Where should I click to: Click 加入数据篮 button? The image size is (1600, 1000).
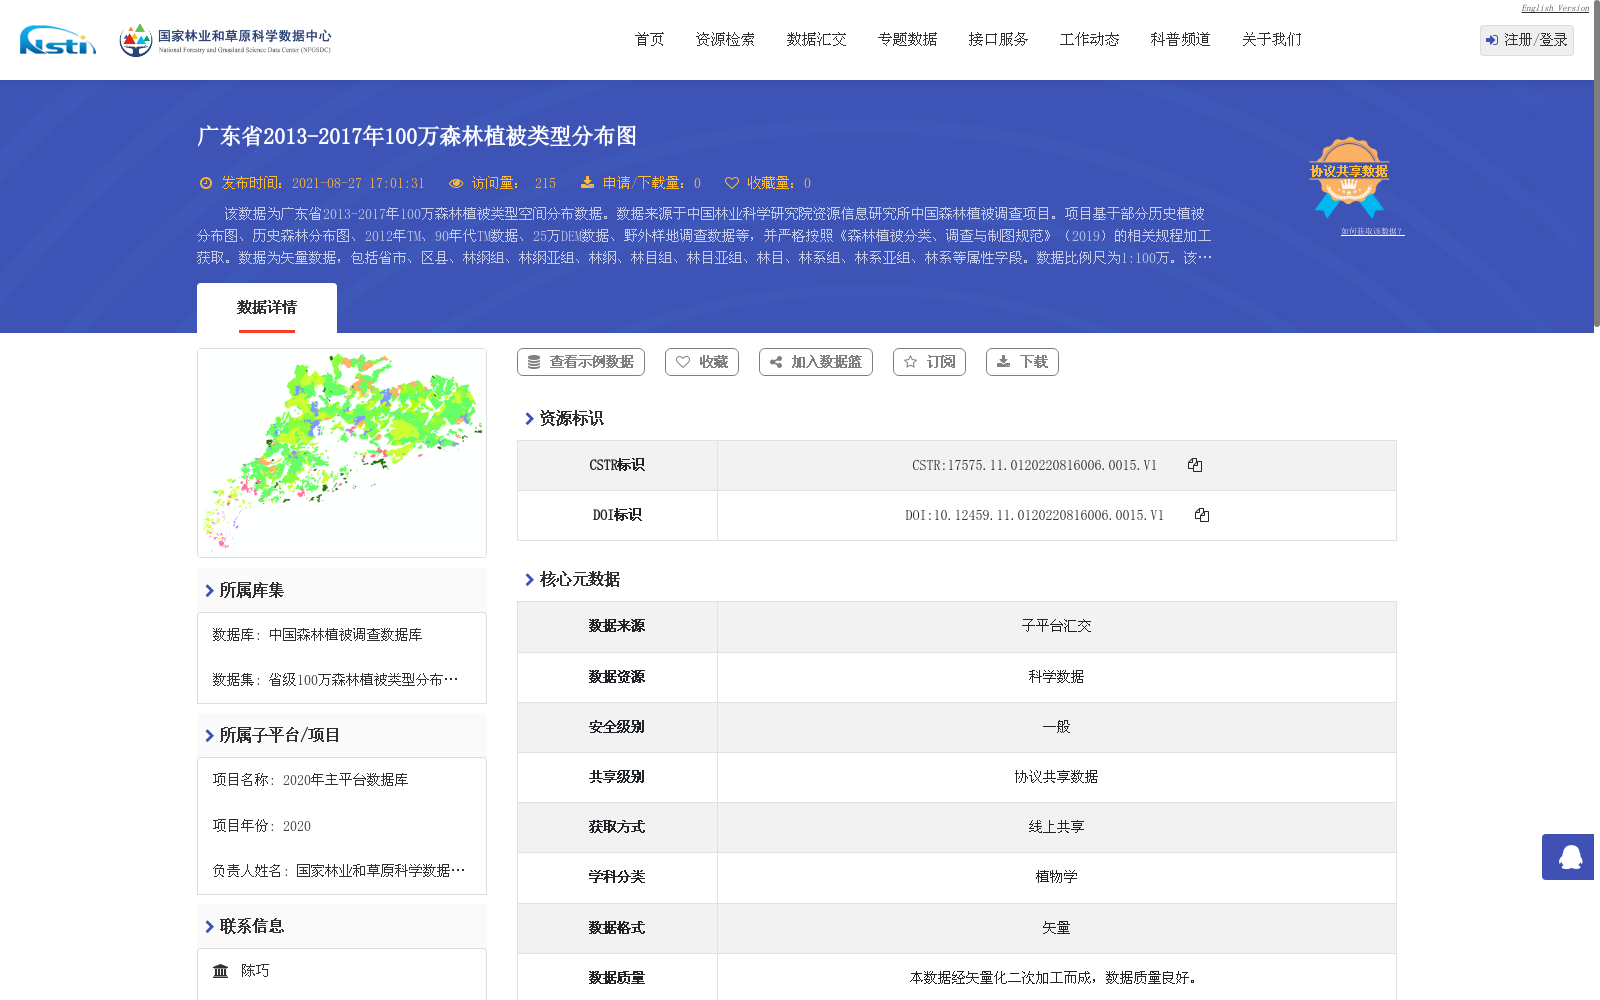click(816, 362)
